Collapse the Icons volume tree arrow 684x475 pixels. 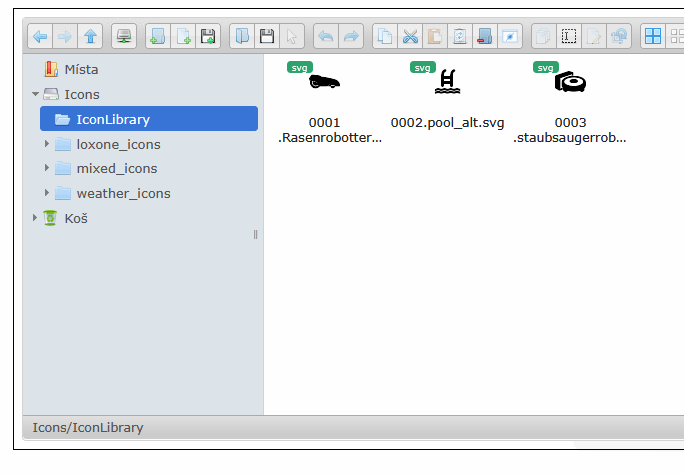[x=35, y=94]
